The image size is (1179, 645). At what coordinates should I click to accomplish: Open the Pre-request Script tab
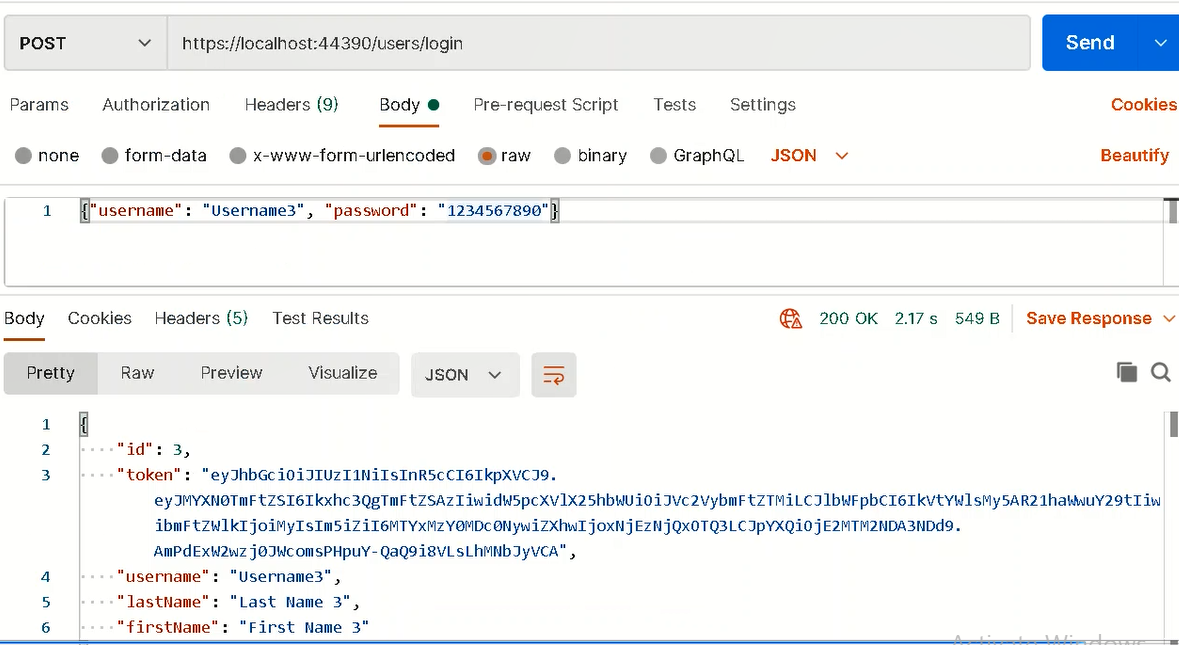546,104
